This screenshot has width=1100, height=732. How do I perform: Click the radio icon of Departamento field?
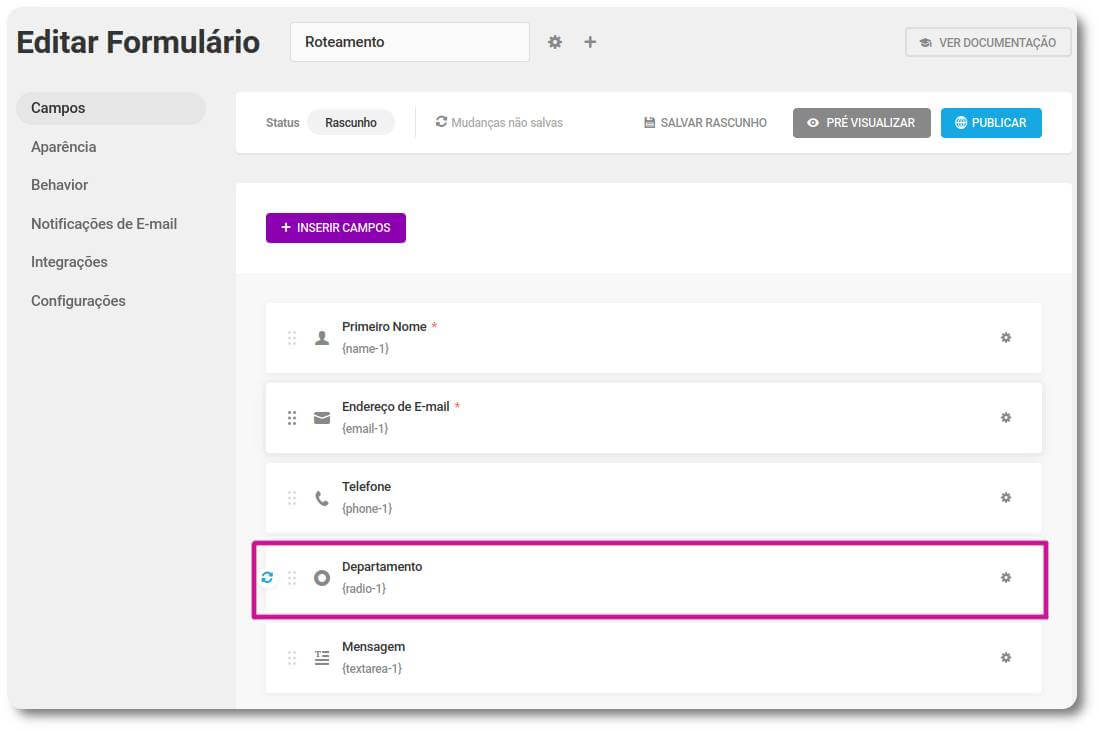click(322, 578)
